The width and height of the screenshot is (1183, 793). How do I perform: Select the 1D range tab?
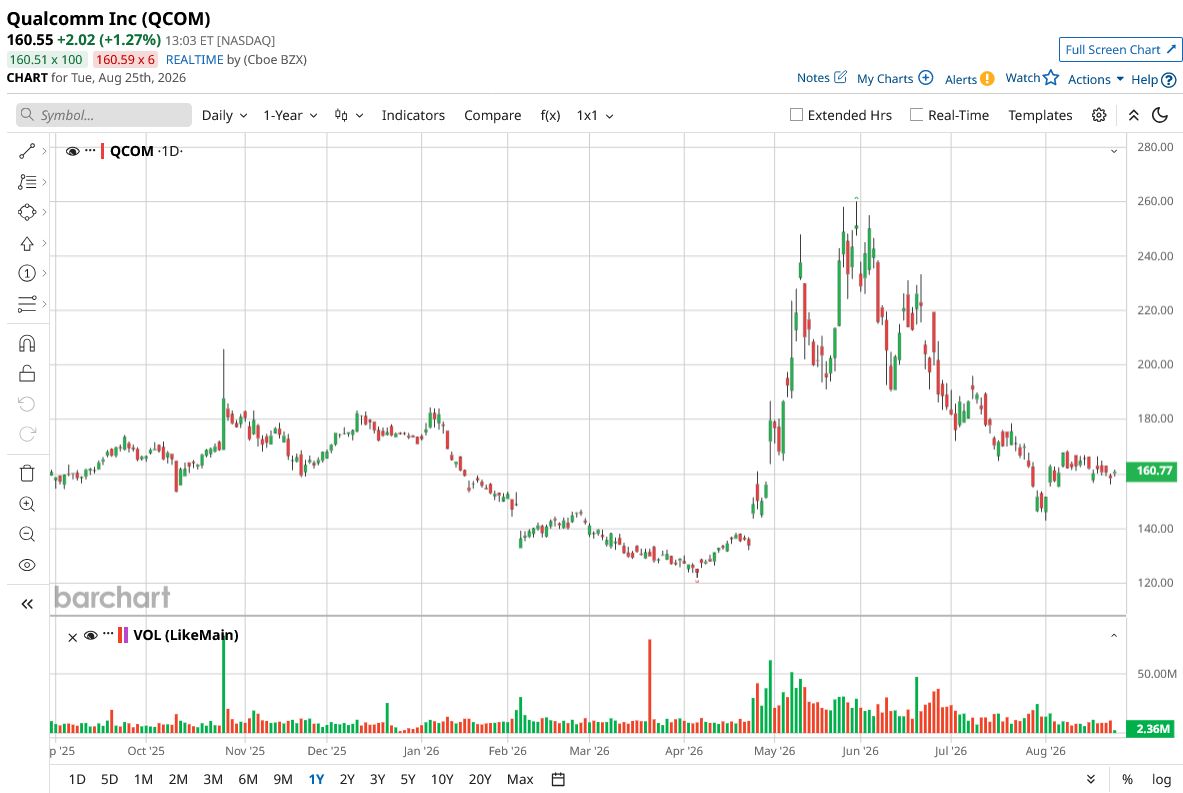pos(77,779)
